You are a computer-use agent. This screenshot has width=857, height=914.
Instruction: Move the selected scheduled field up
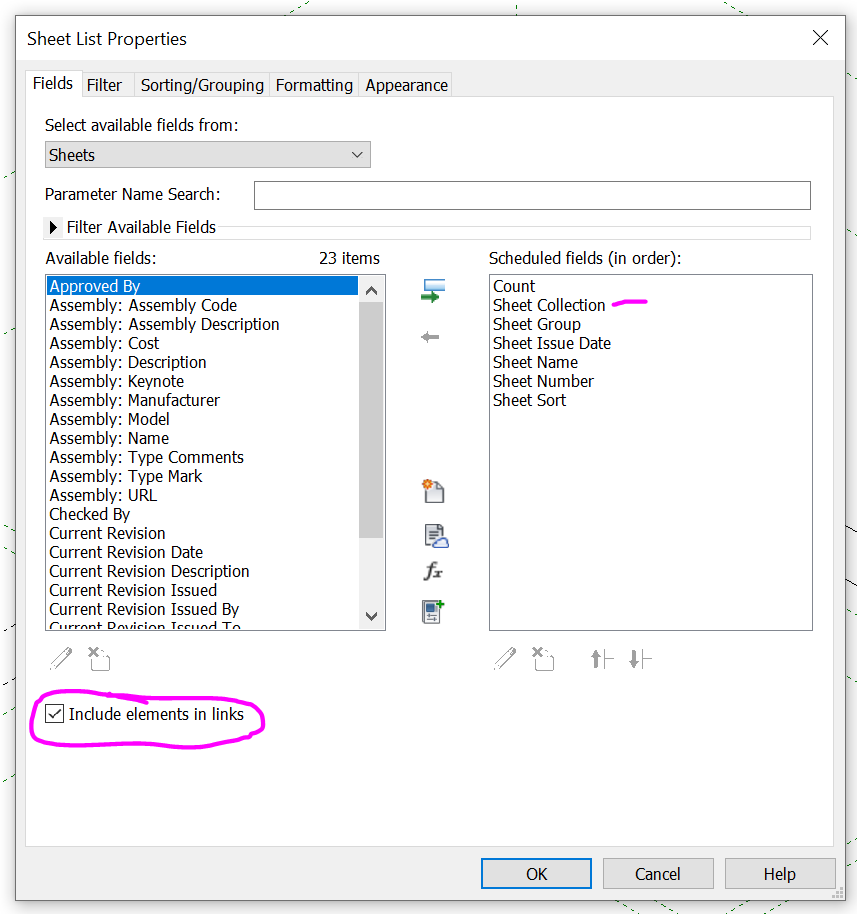pyautogui.click(x=601, y=659)
